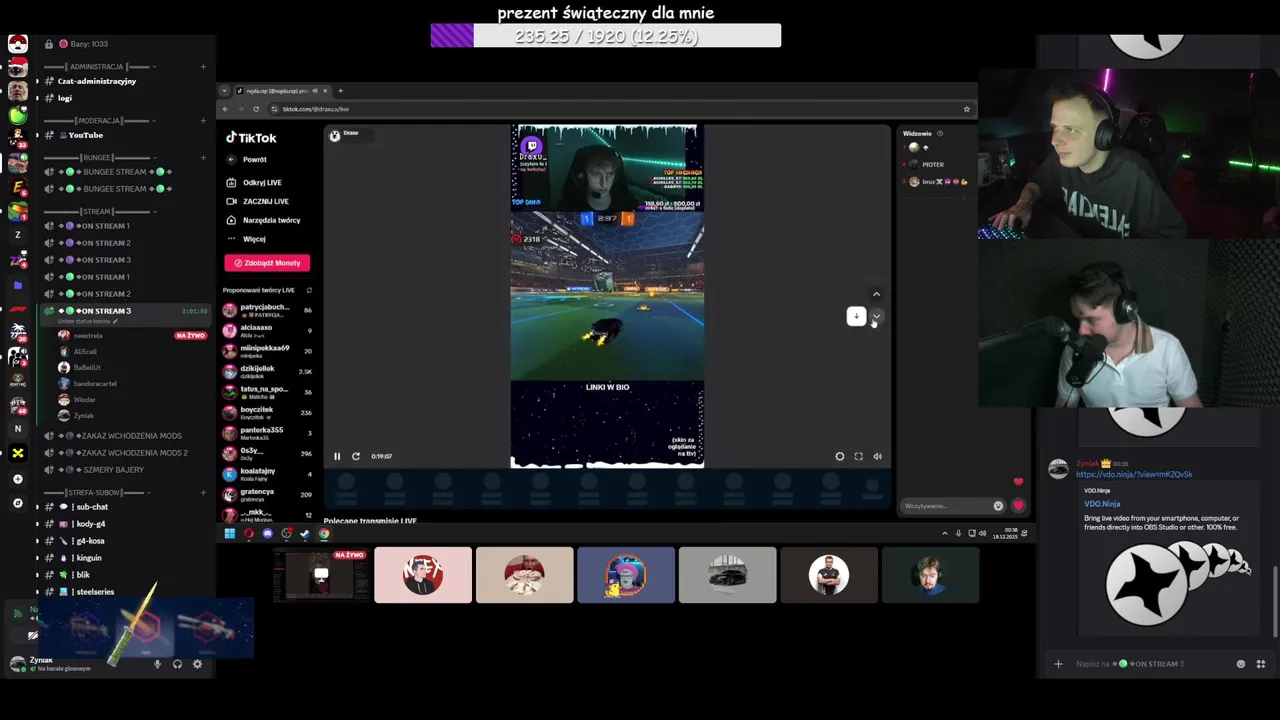
Task: Pause the TikTok live stream playback
Action: [x=337, y=456]
